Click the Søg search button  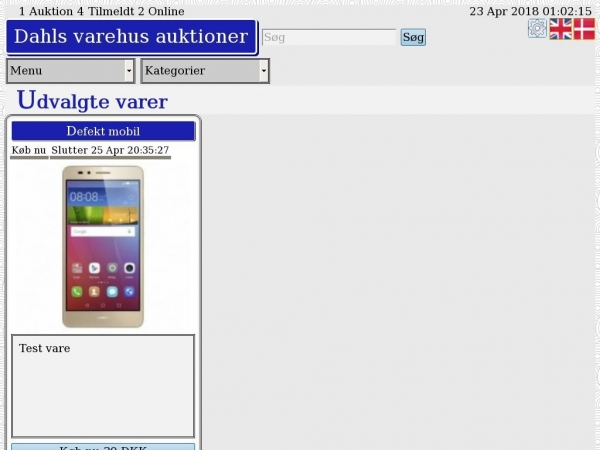pyautogui.click(x=413, y=37)
